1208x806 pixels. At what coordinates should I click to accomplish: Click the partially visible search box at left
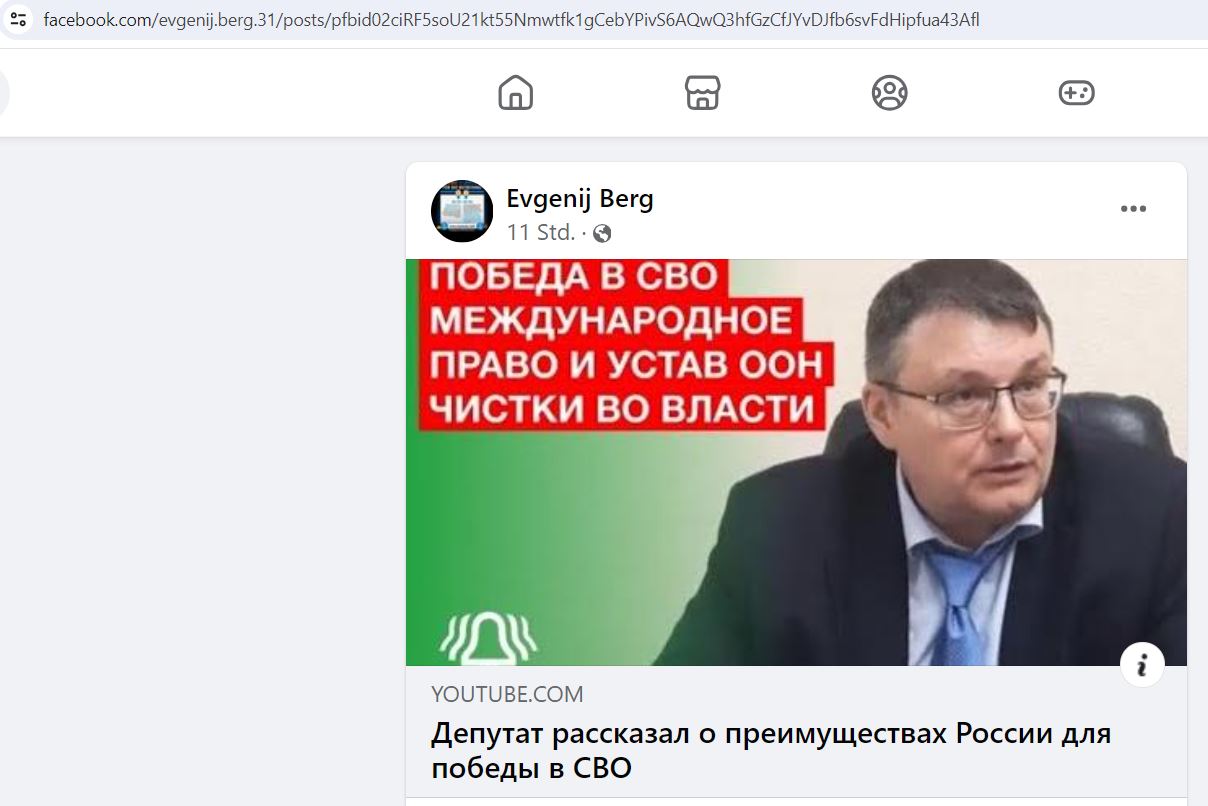(5, 93)
